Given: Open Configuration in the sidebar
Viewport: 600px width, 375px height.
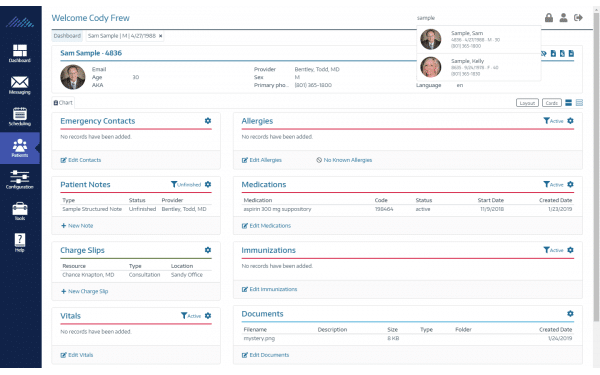Looking at the screenshot, I should coord(20,180).
